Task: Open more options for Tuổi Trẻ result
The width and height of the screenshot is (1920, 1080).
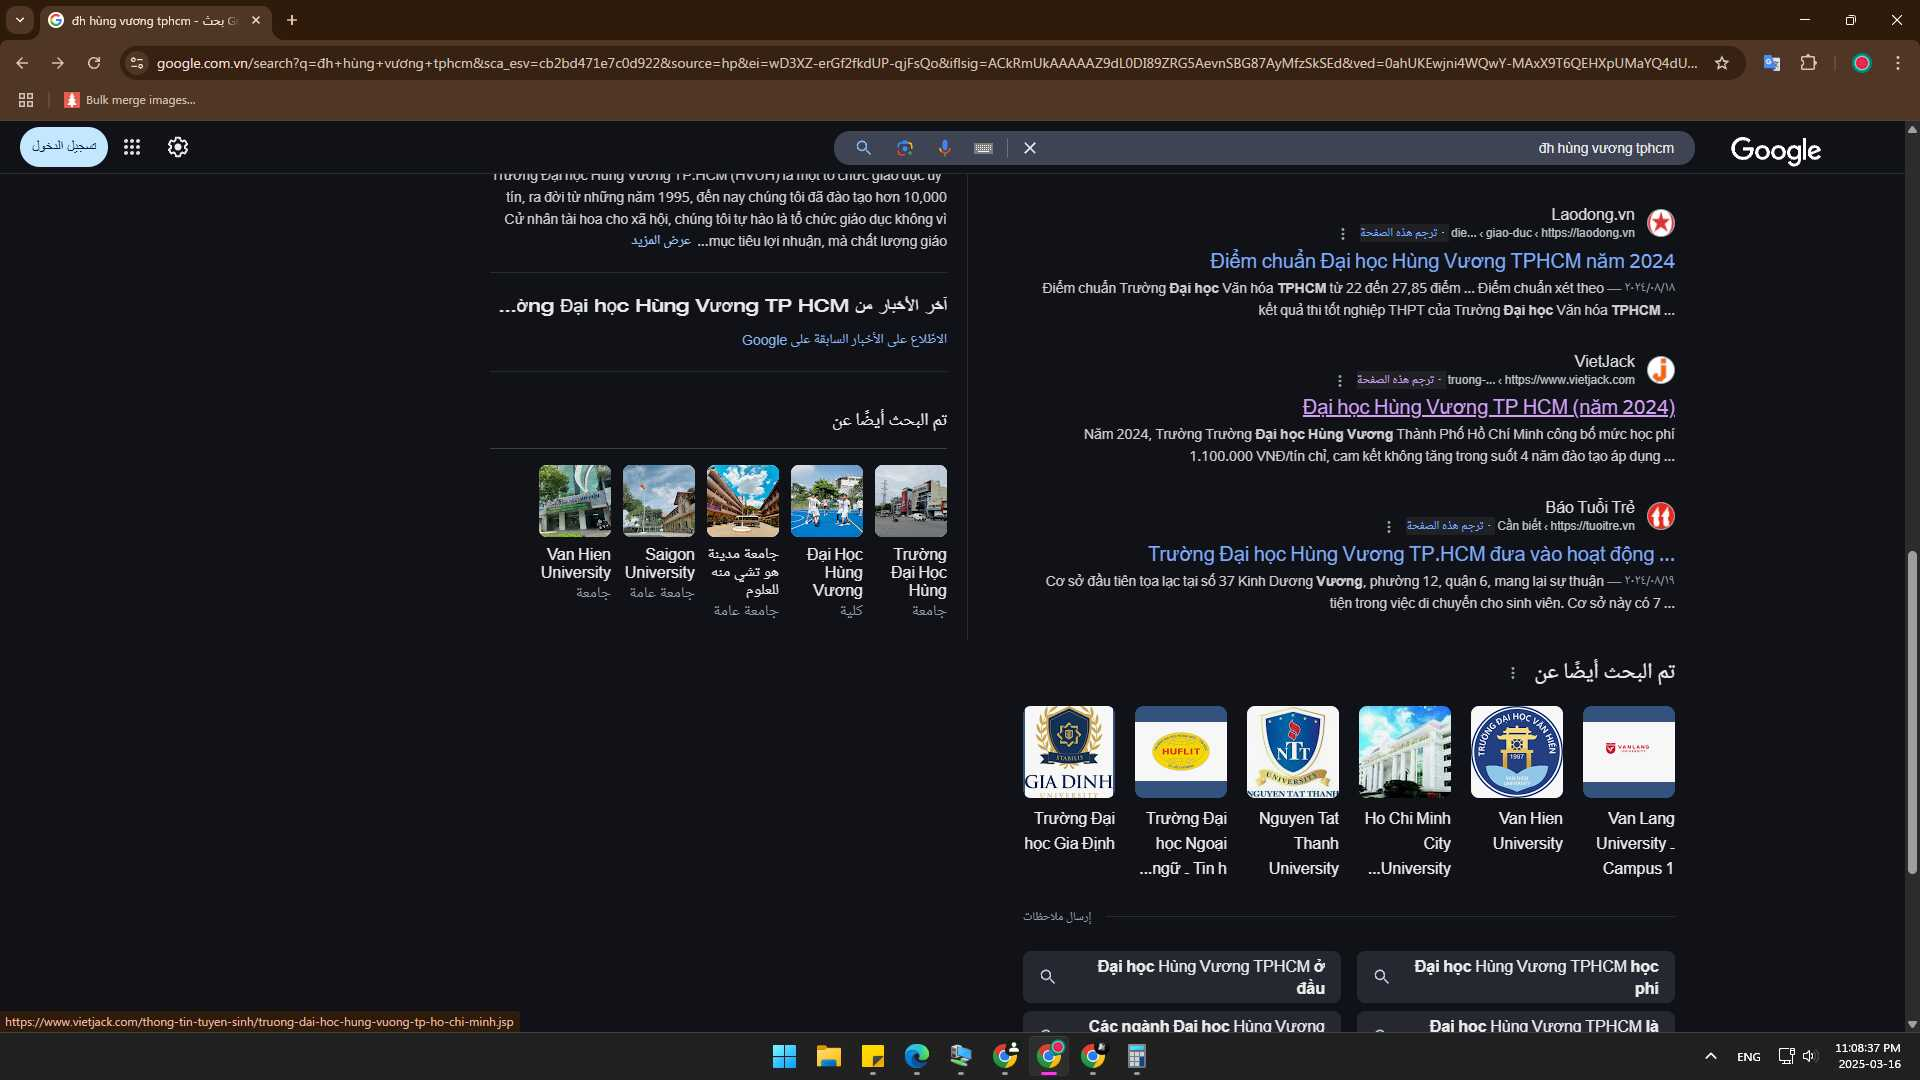Action: 1389,527
